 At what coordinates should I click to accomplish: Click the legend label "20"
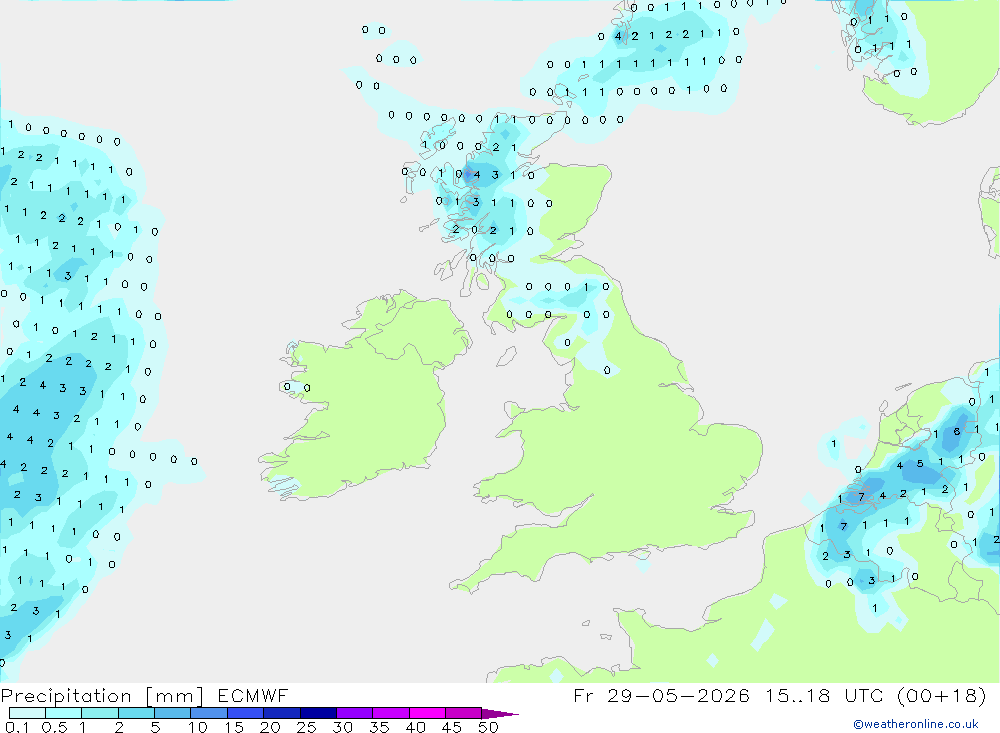[270, 727]
